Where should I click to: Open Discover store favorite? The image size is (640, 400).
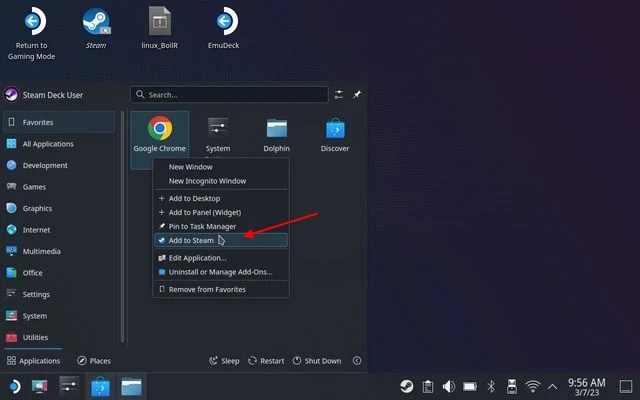(335, 136)
